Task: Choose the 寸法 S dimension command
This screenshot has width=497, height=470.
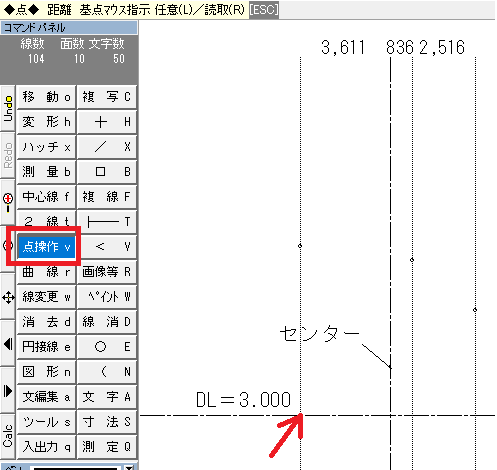Action: coord(107,422)
